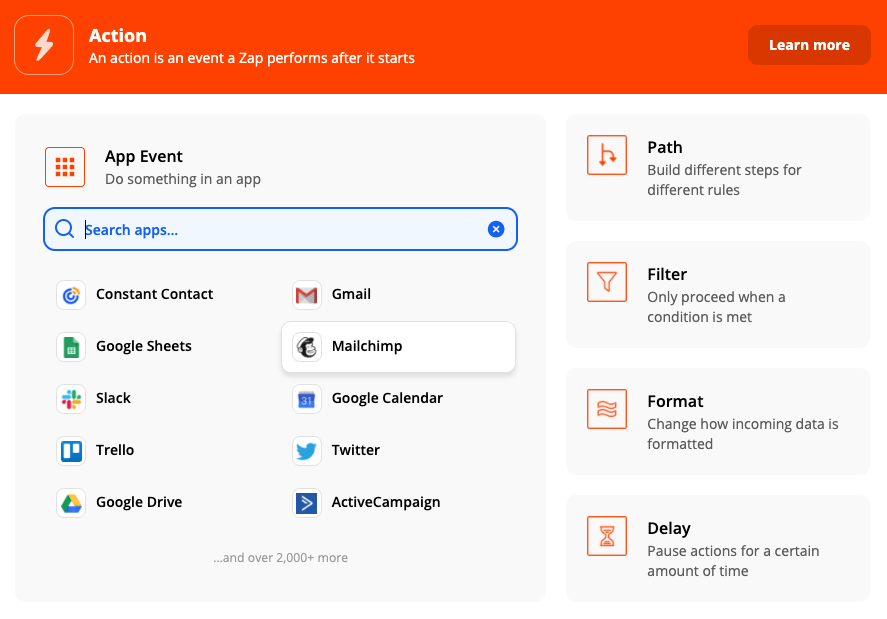Click the Path card title
Image resolution: width=887 pixels, height=619 pixels.
point(665,148)
